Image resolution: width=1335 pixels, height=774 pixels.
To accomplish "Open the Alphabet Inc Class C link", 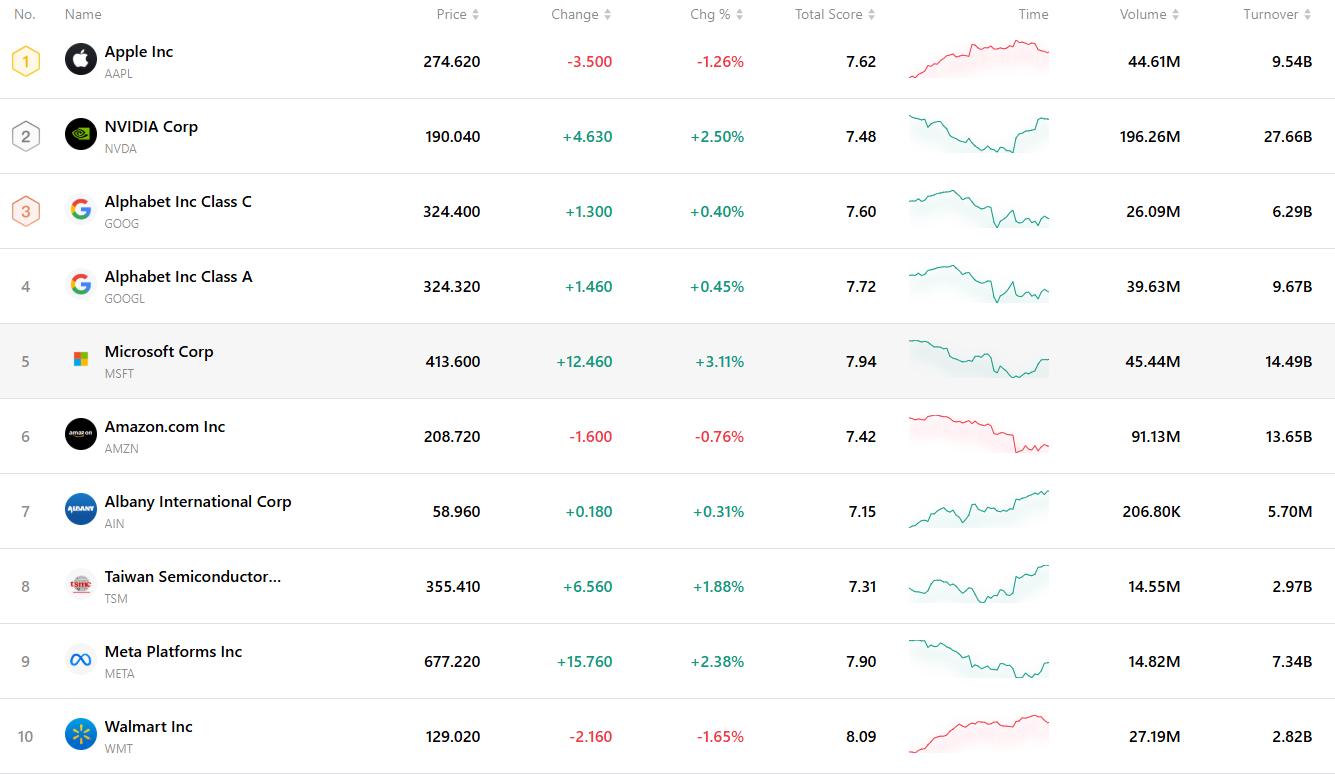I will tap(178, 202).
